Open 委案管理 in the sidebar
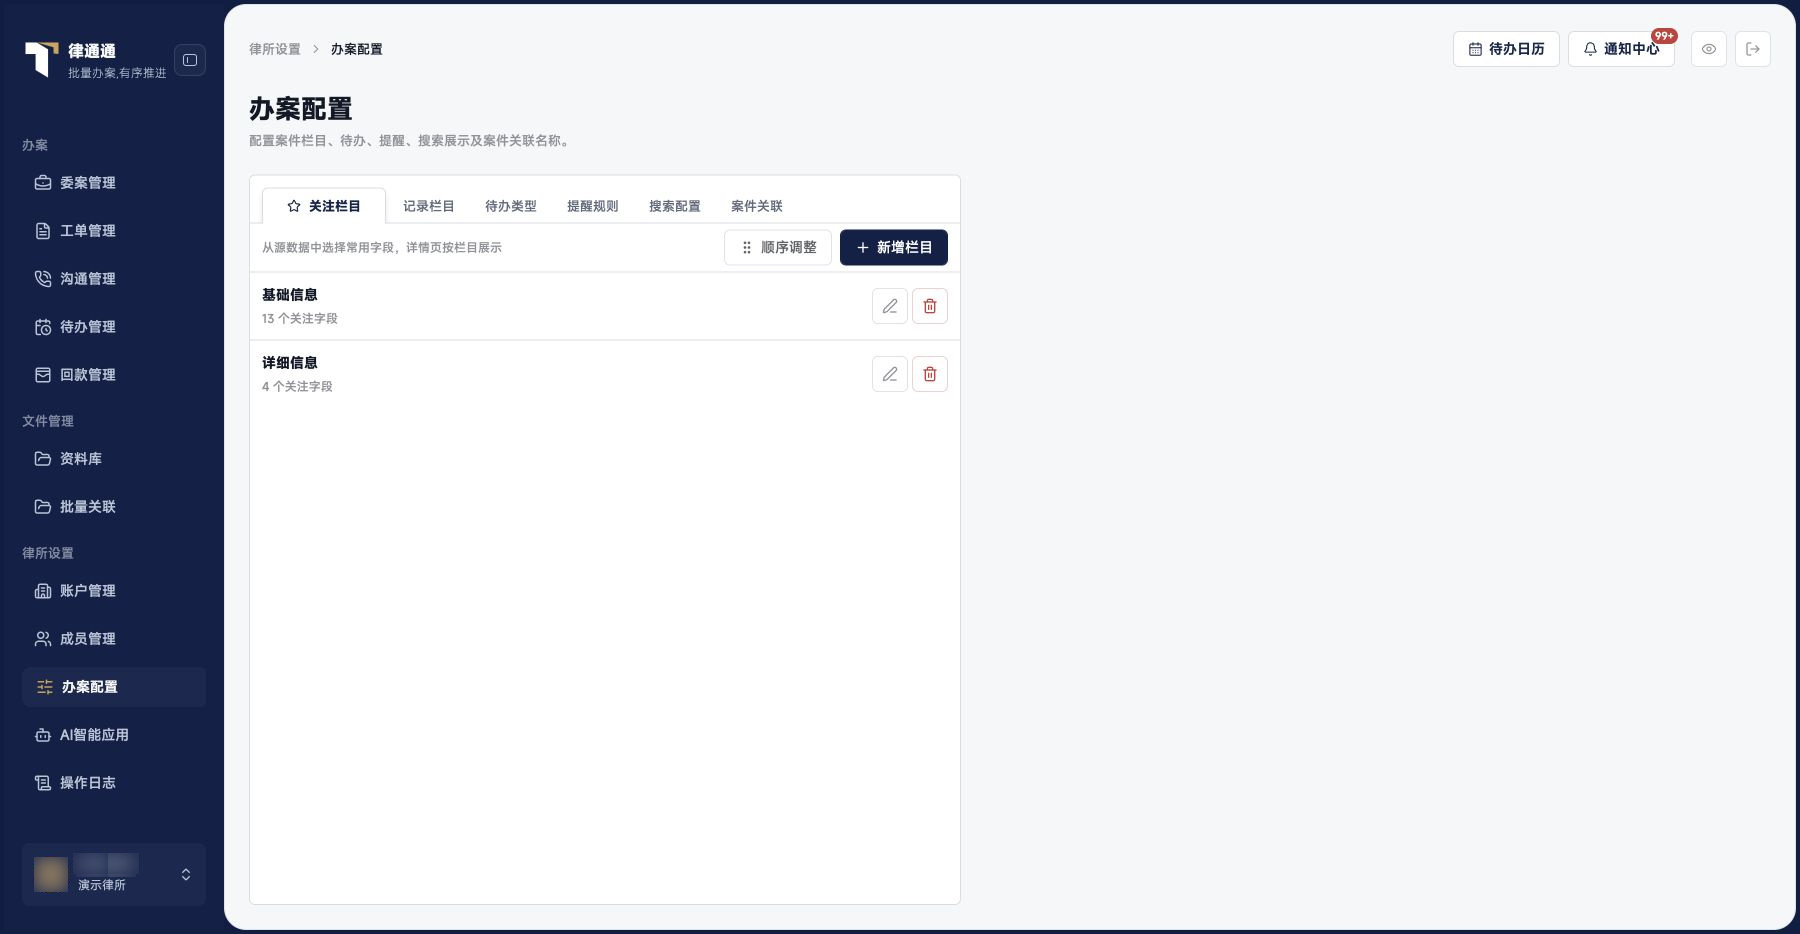This screenshot has height=934, width=1800. [114, 183]
